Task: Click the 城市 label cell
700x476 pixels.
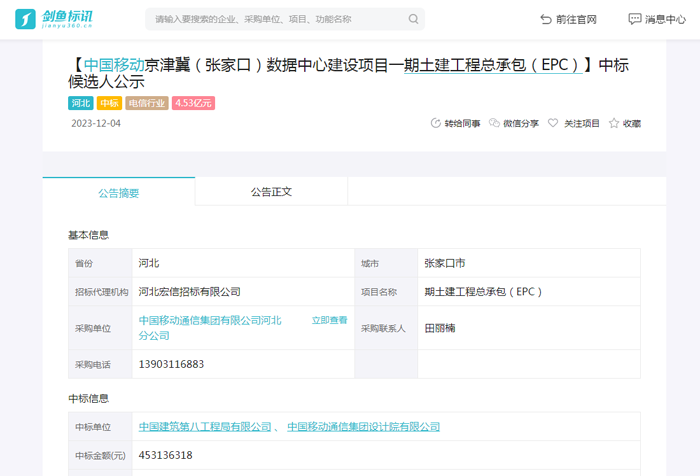Action: tap(386, 263)
